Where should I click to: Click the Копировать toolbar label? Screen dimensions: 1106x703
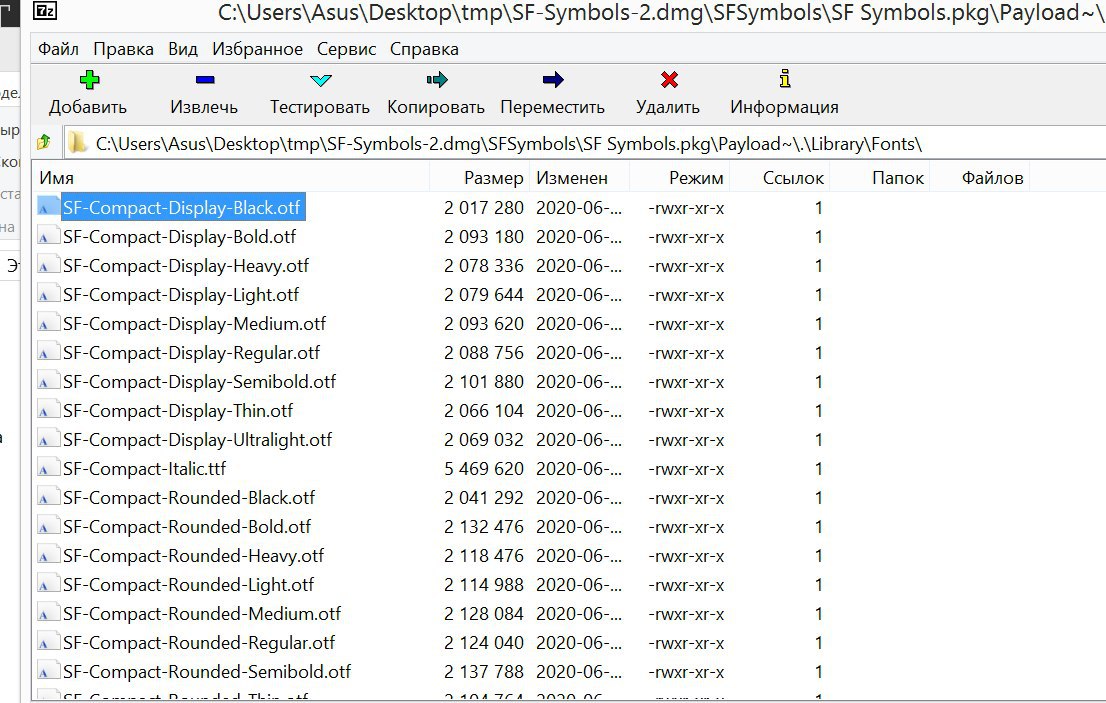tap(435, 107)
